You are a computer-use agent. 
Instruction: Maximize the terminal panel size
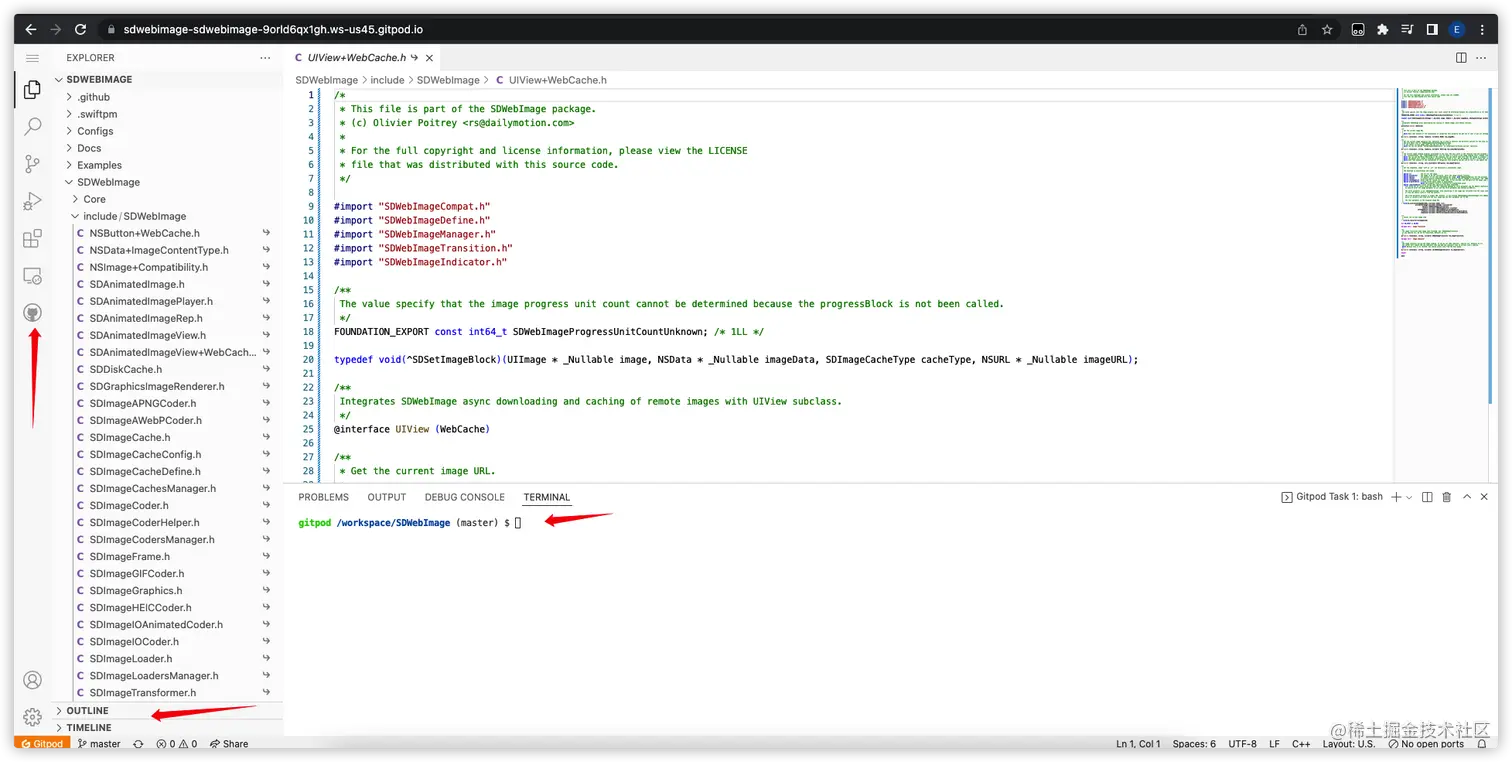[x=1467, y=497]
